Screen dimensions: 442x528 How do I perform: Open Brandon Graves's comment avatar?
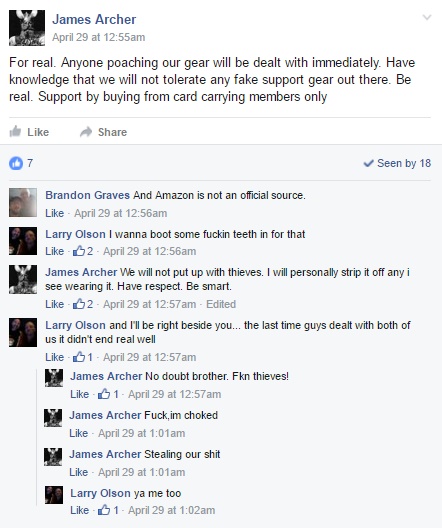click(23, 202)
